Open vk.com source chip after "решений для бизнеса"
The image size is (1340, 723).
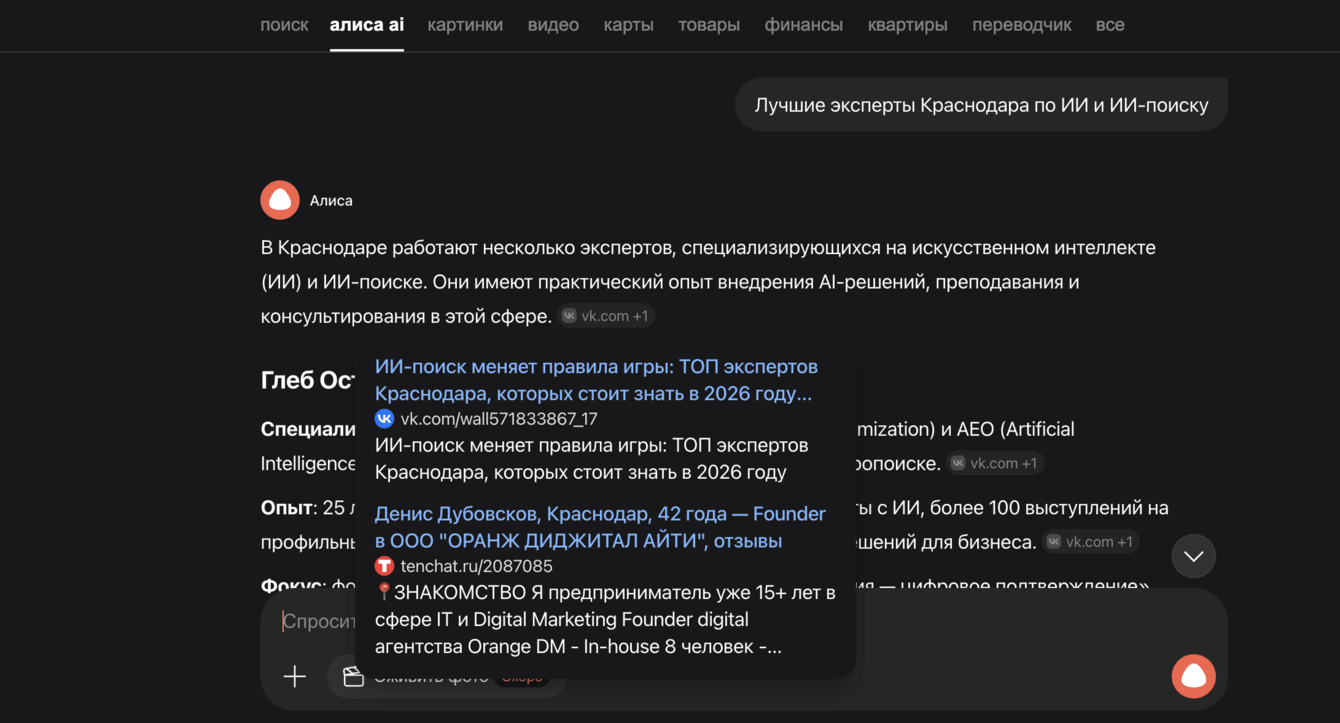pyautogui.click(x=1090, y=542)
